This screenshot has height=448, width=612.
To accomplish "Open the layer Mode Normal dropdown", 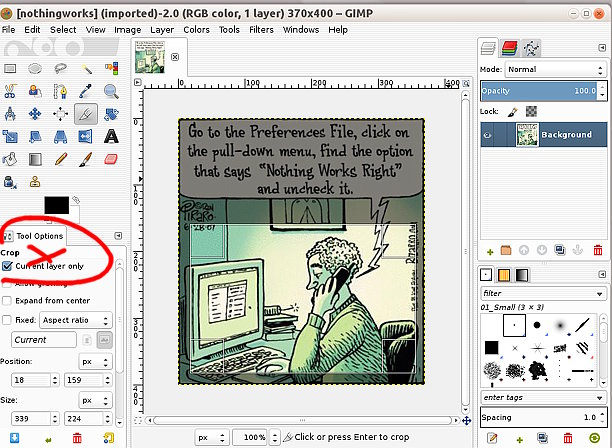I will pyautogui.click(x=555, y=69).
